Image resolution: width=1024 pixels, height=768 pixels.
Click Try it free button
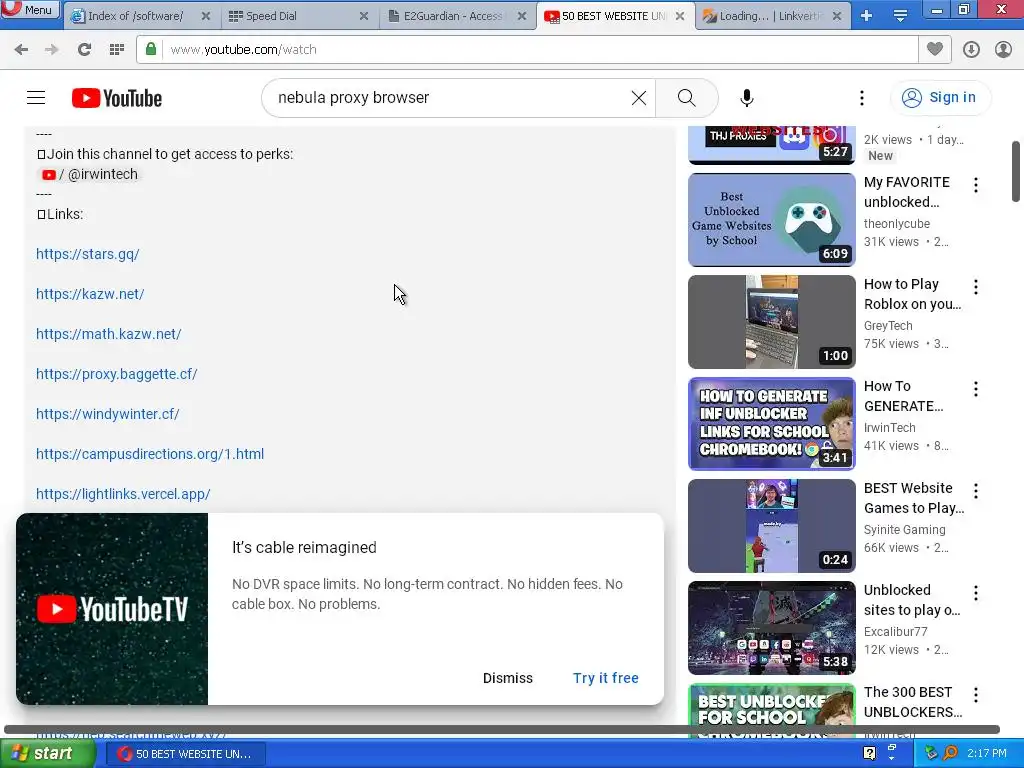605,678
